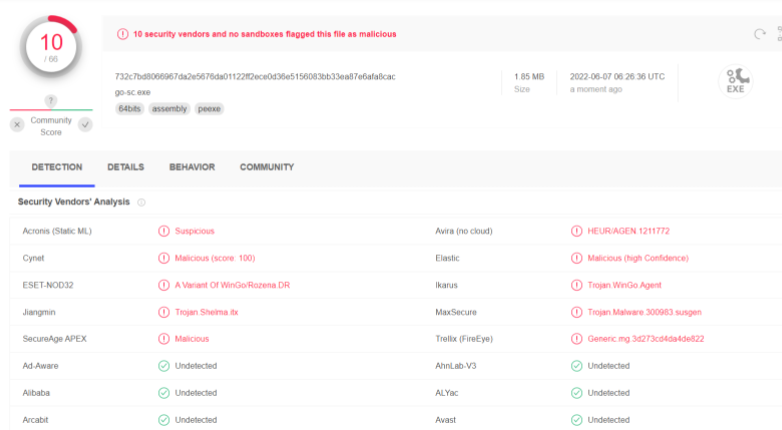Vote malicious with the X community button

(17, 125)
